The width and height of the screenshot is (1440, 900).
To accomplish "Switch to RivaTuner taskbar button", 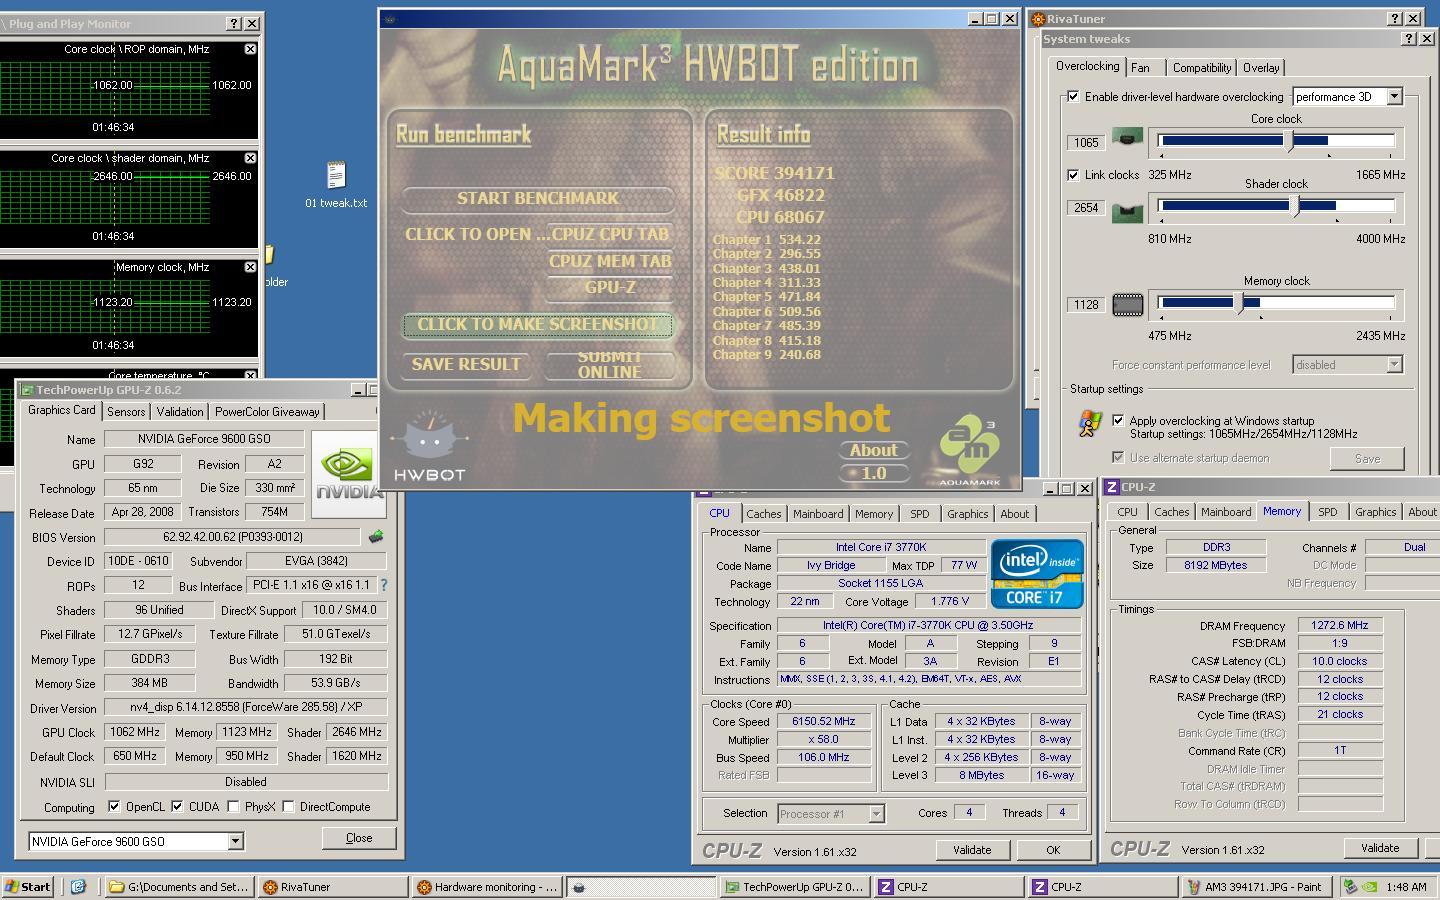I will click(x=331, y=886).
